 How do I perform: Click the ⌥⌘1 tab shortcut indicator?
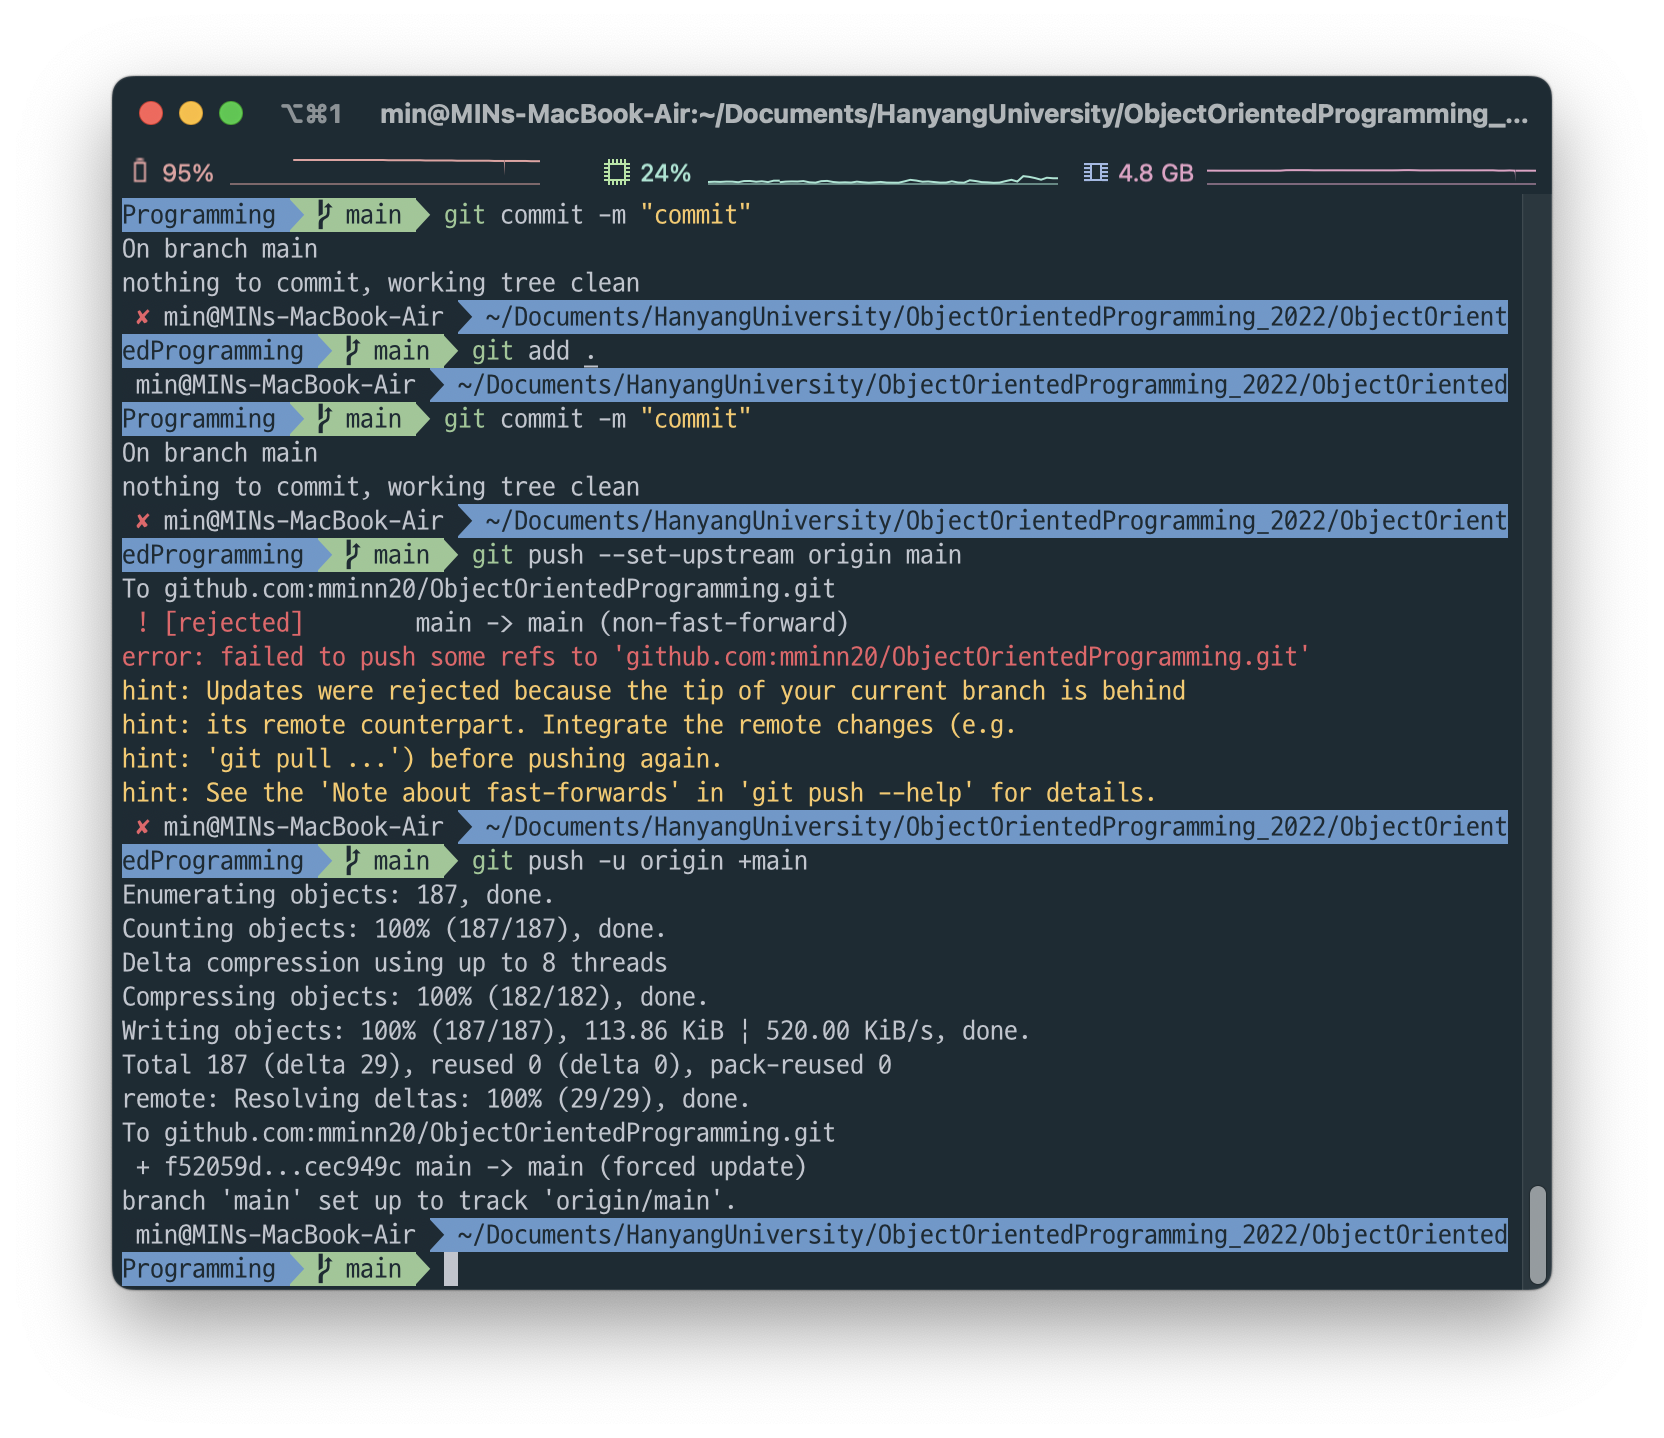click(310, 113)
